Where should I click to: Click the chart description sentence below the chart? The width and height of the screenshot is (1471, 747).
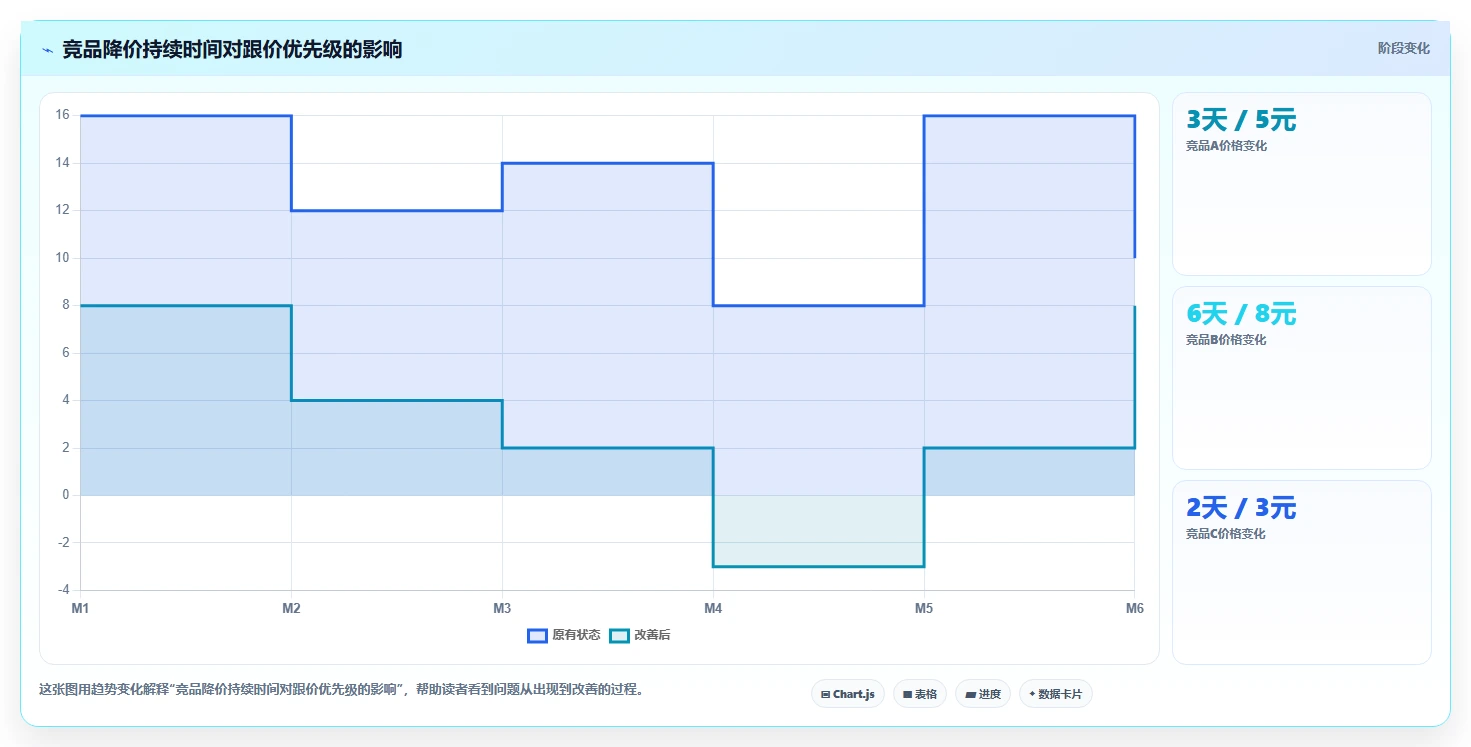(341, 689)
